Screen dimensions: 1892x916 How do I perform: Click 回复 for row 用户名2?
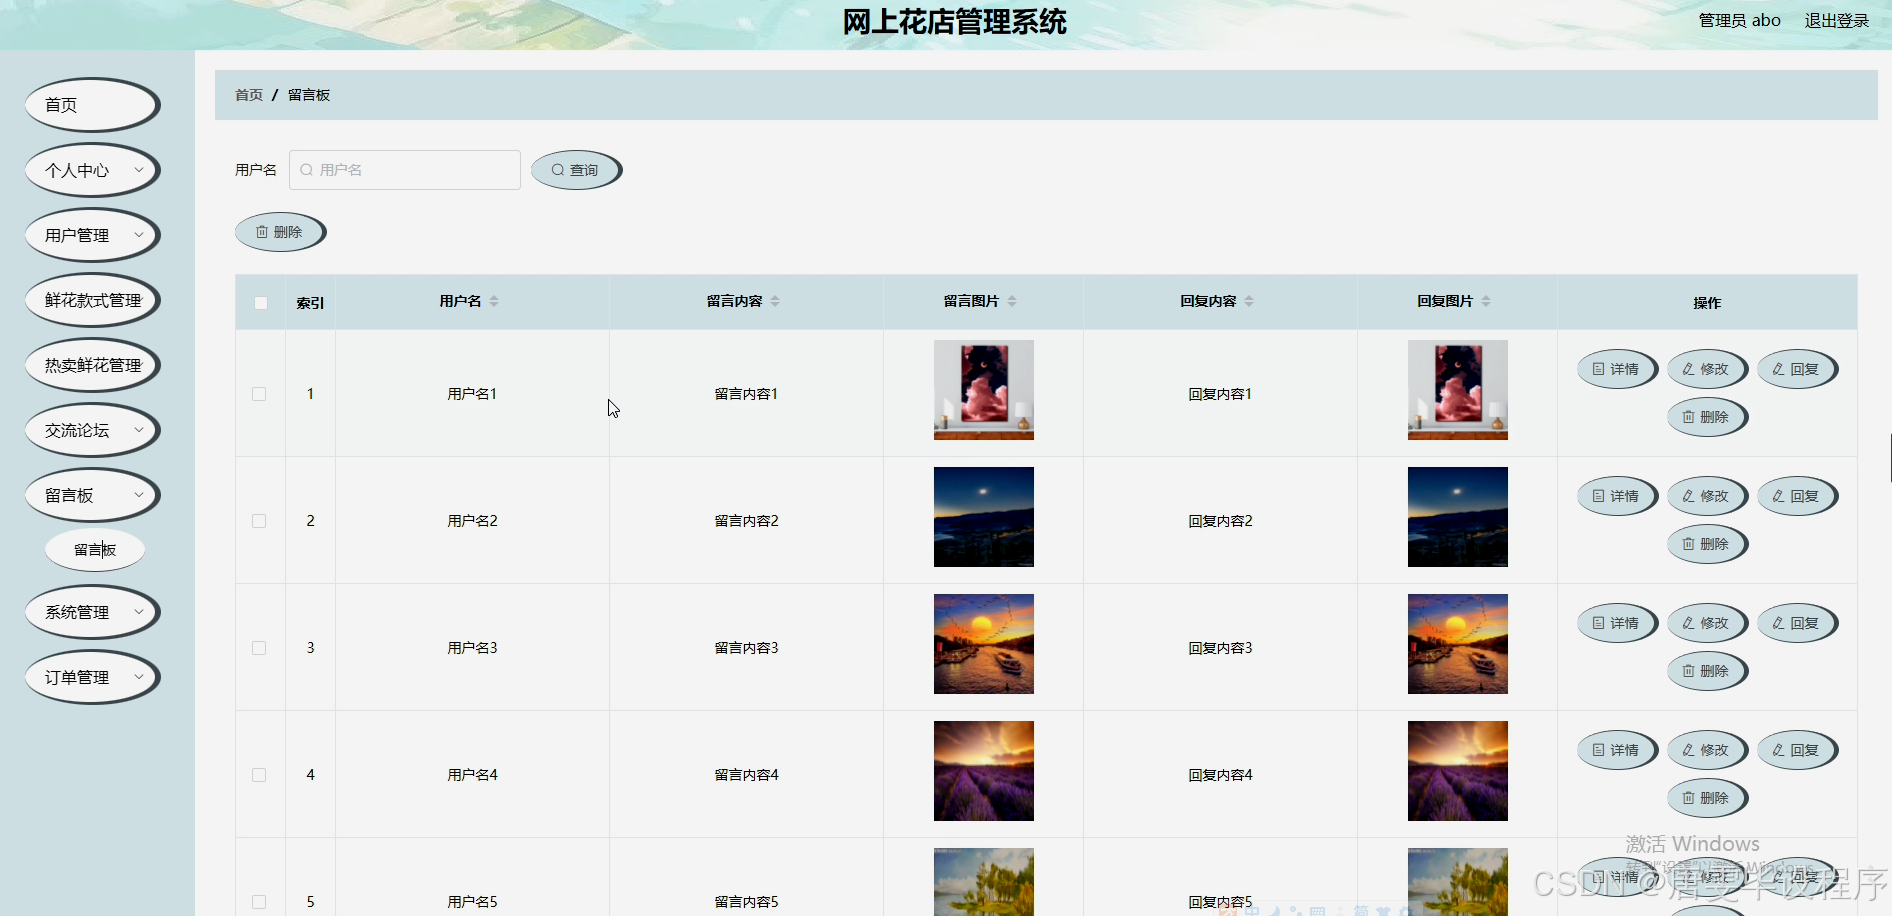1797,496
